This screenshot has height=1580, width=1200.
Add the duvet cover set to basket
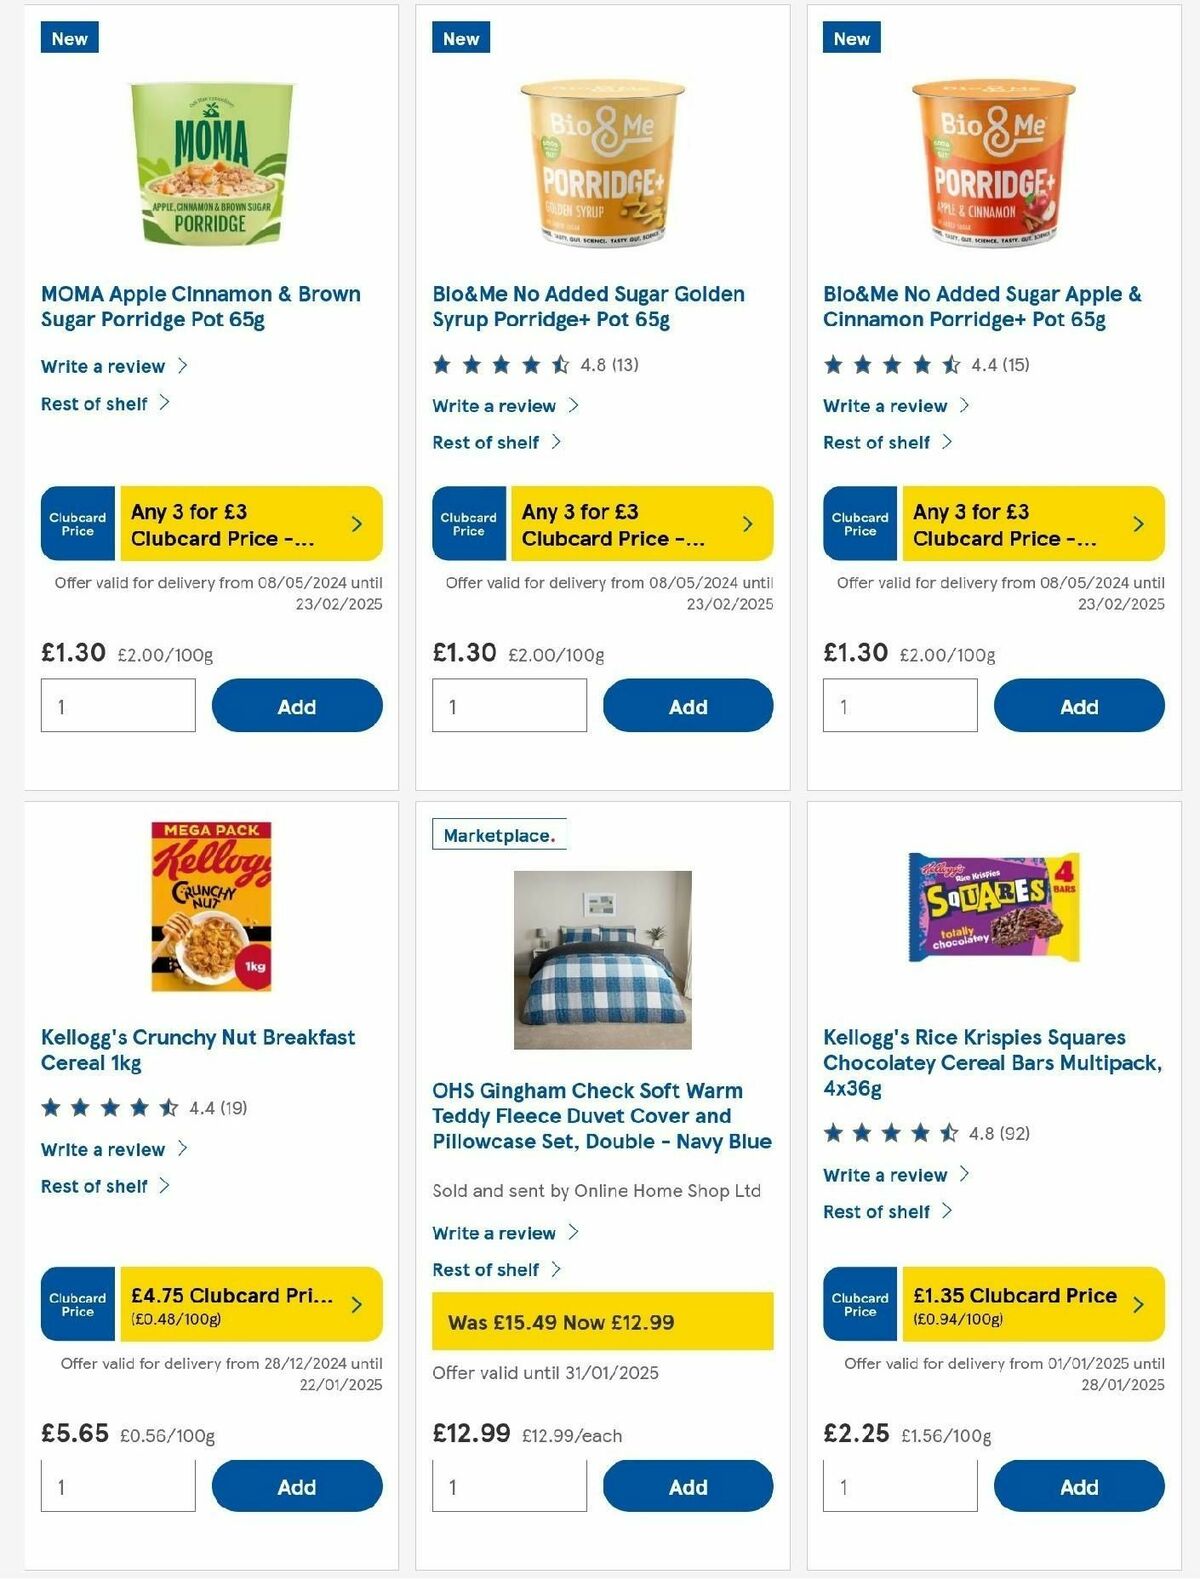(687, 1486)
